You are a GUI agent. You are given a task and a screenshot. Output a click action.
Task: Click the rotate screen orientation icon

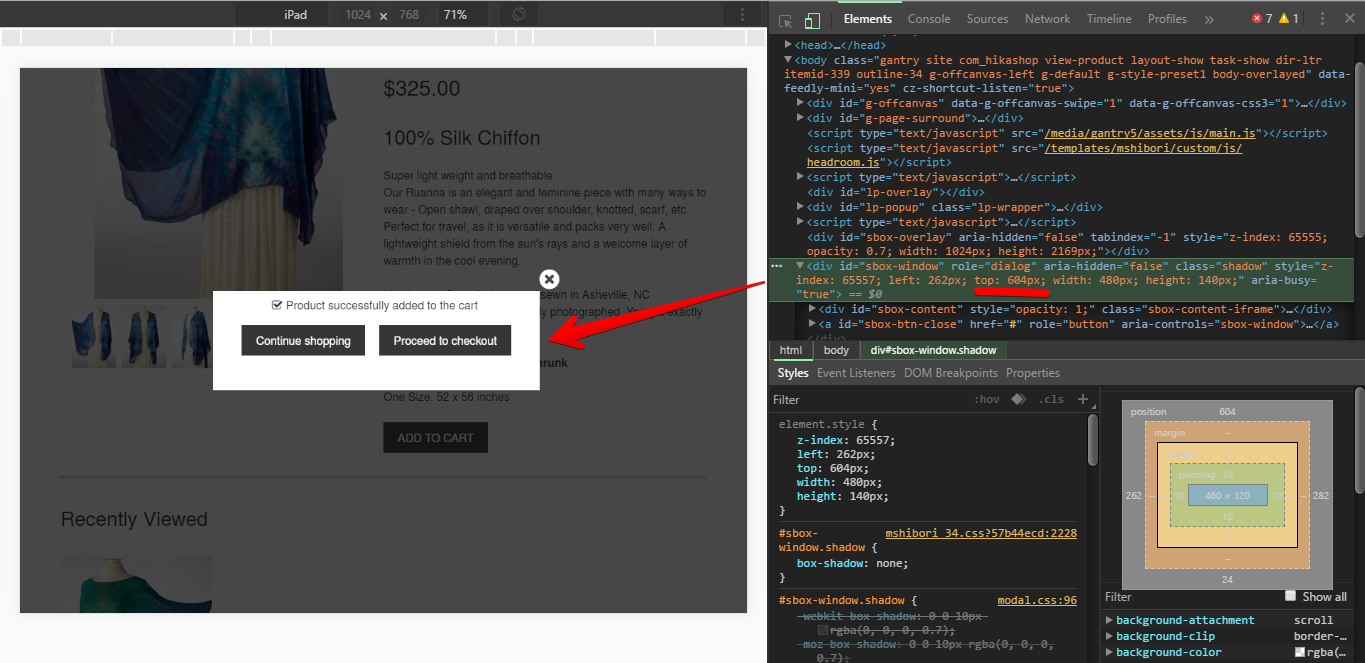(x=519, y=14)
